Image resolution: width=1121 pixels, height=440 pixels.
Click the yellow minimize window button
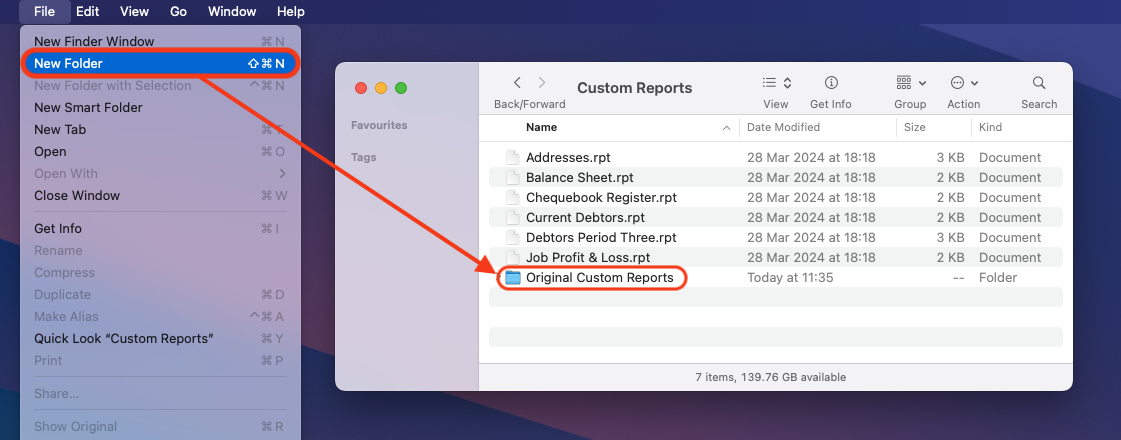pyautogui.click(x=381, y=88)
